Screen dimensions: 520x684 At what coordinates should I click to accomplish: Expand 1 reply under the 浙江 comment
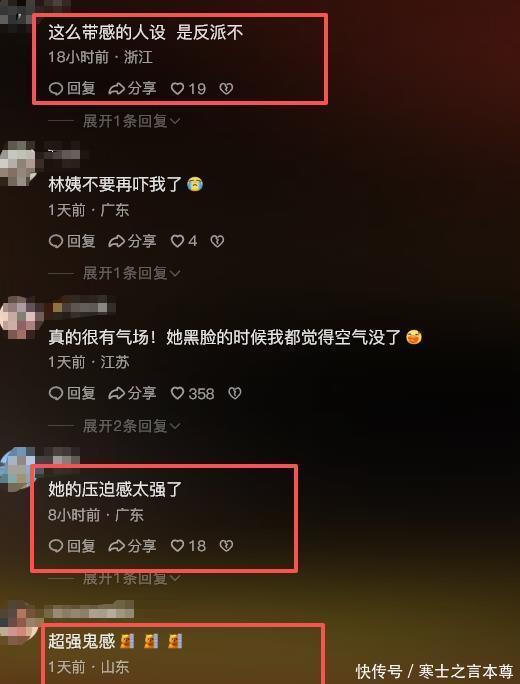click(131, 121)
